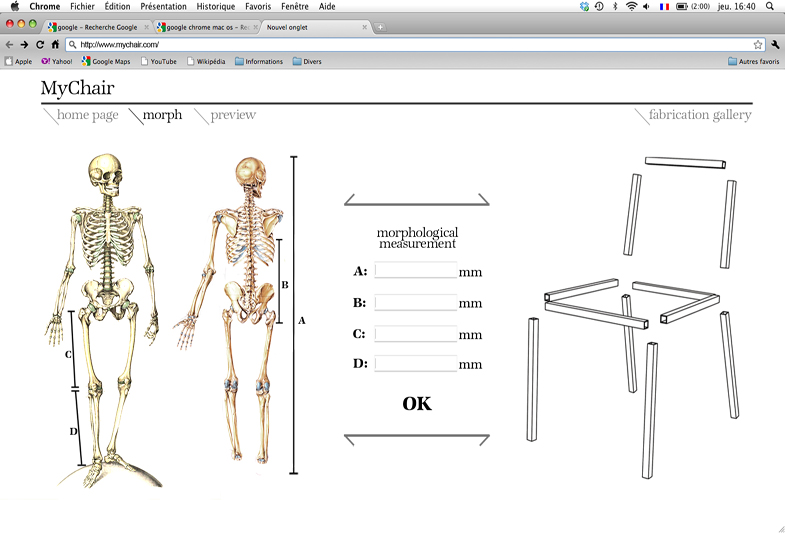
Task: Open Chrome's wrench settings menu
Action: pos(775,45)
